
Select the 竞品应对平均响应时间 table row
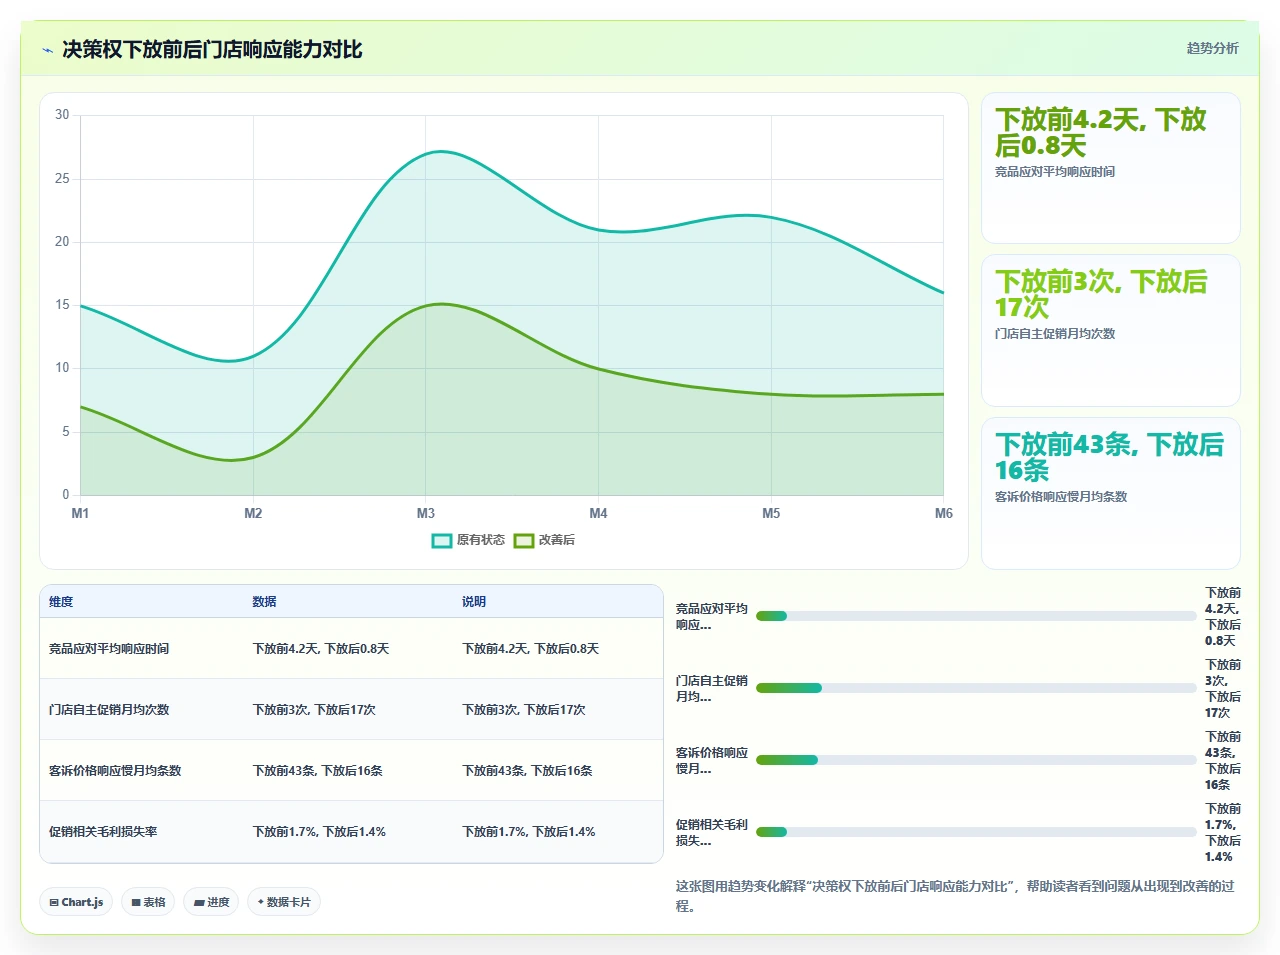[351, 649]
